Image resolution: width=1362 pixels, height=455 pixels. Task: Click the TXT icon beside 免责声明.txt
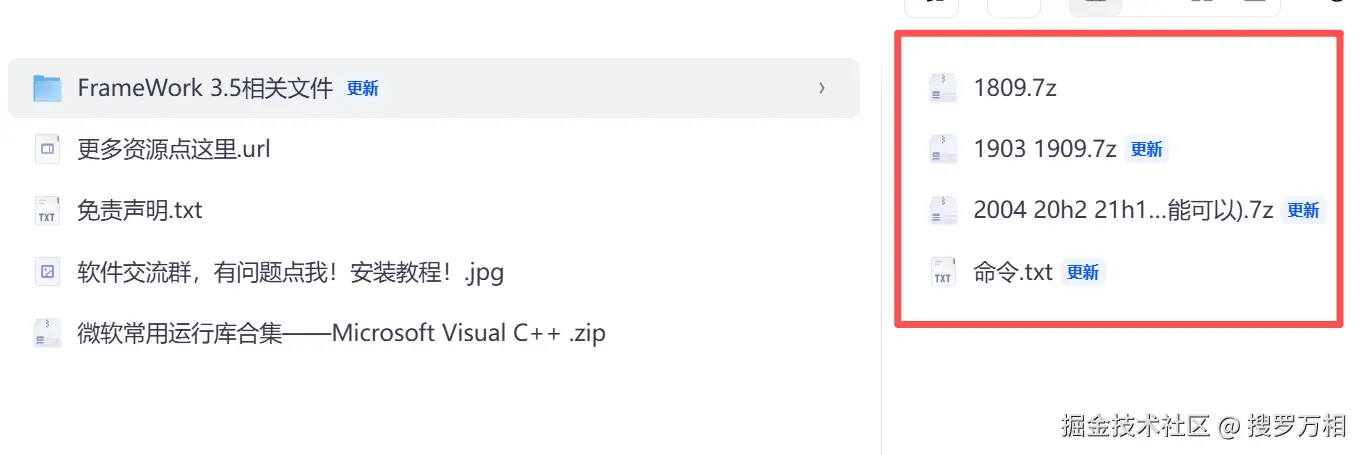(47, 211)
